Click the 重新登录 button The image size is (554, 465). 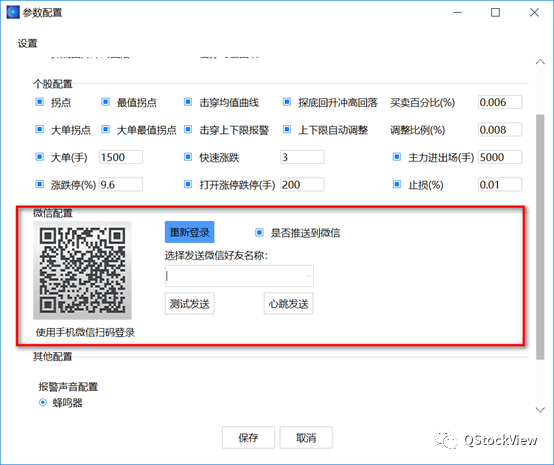189,232
